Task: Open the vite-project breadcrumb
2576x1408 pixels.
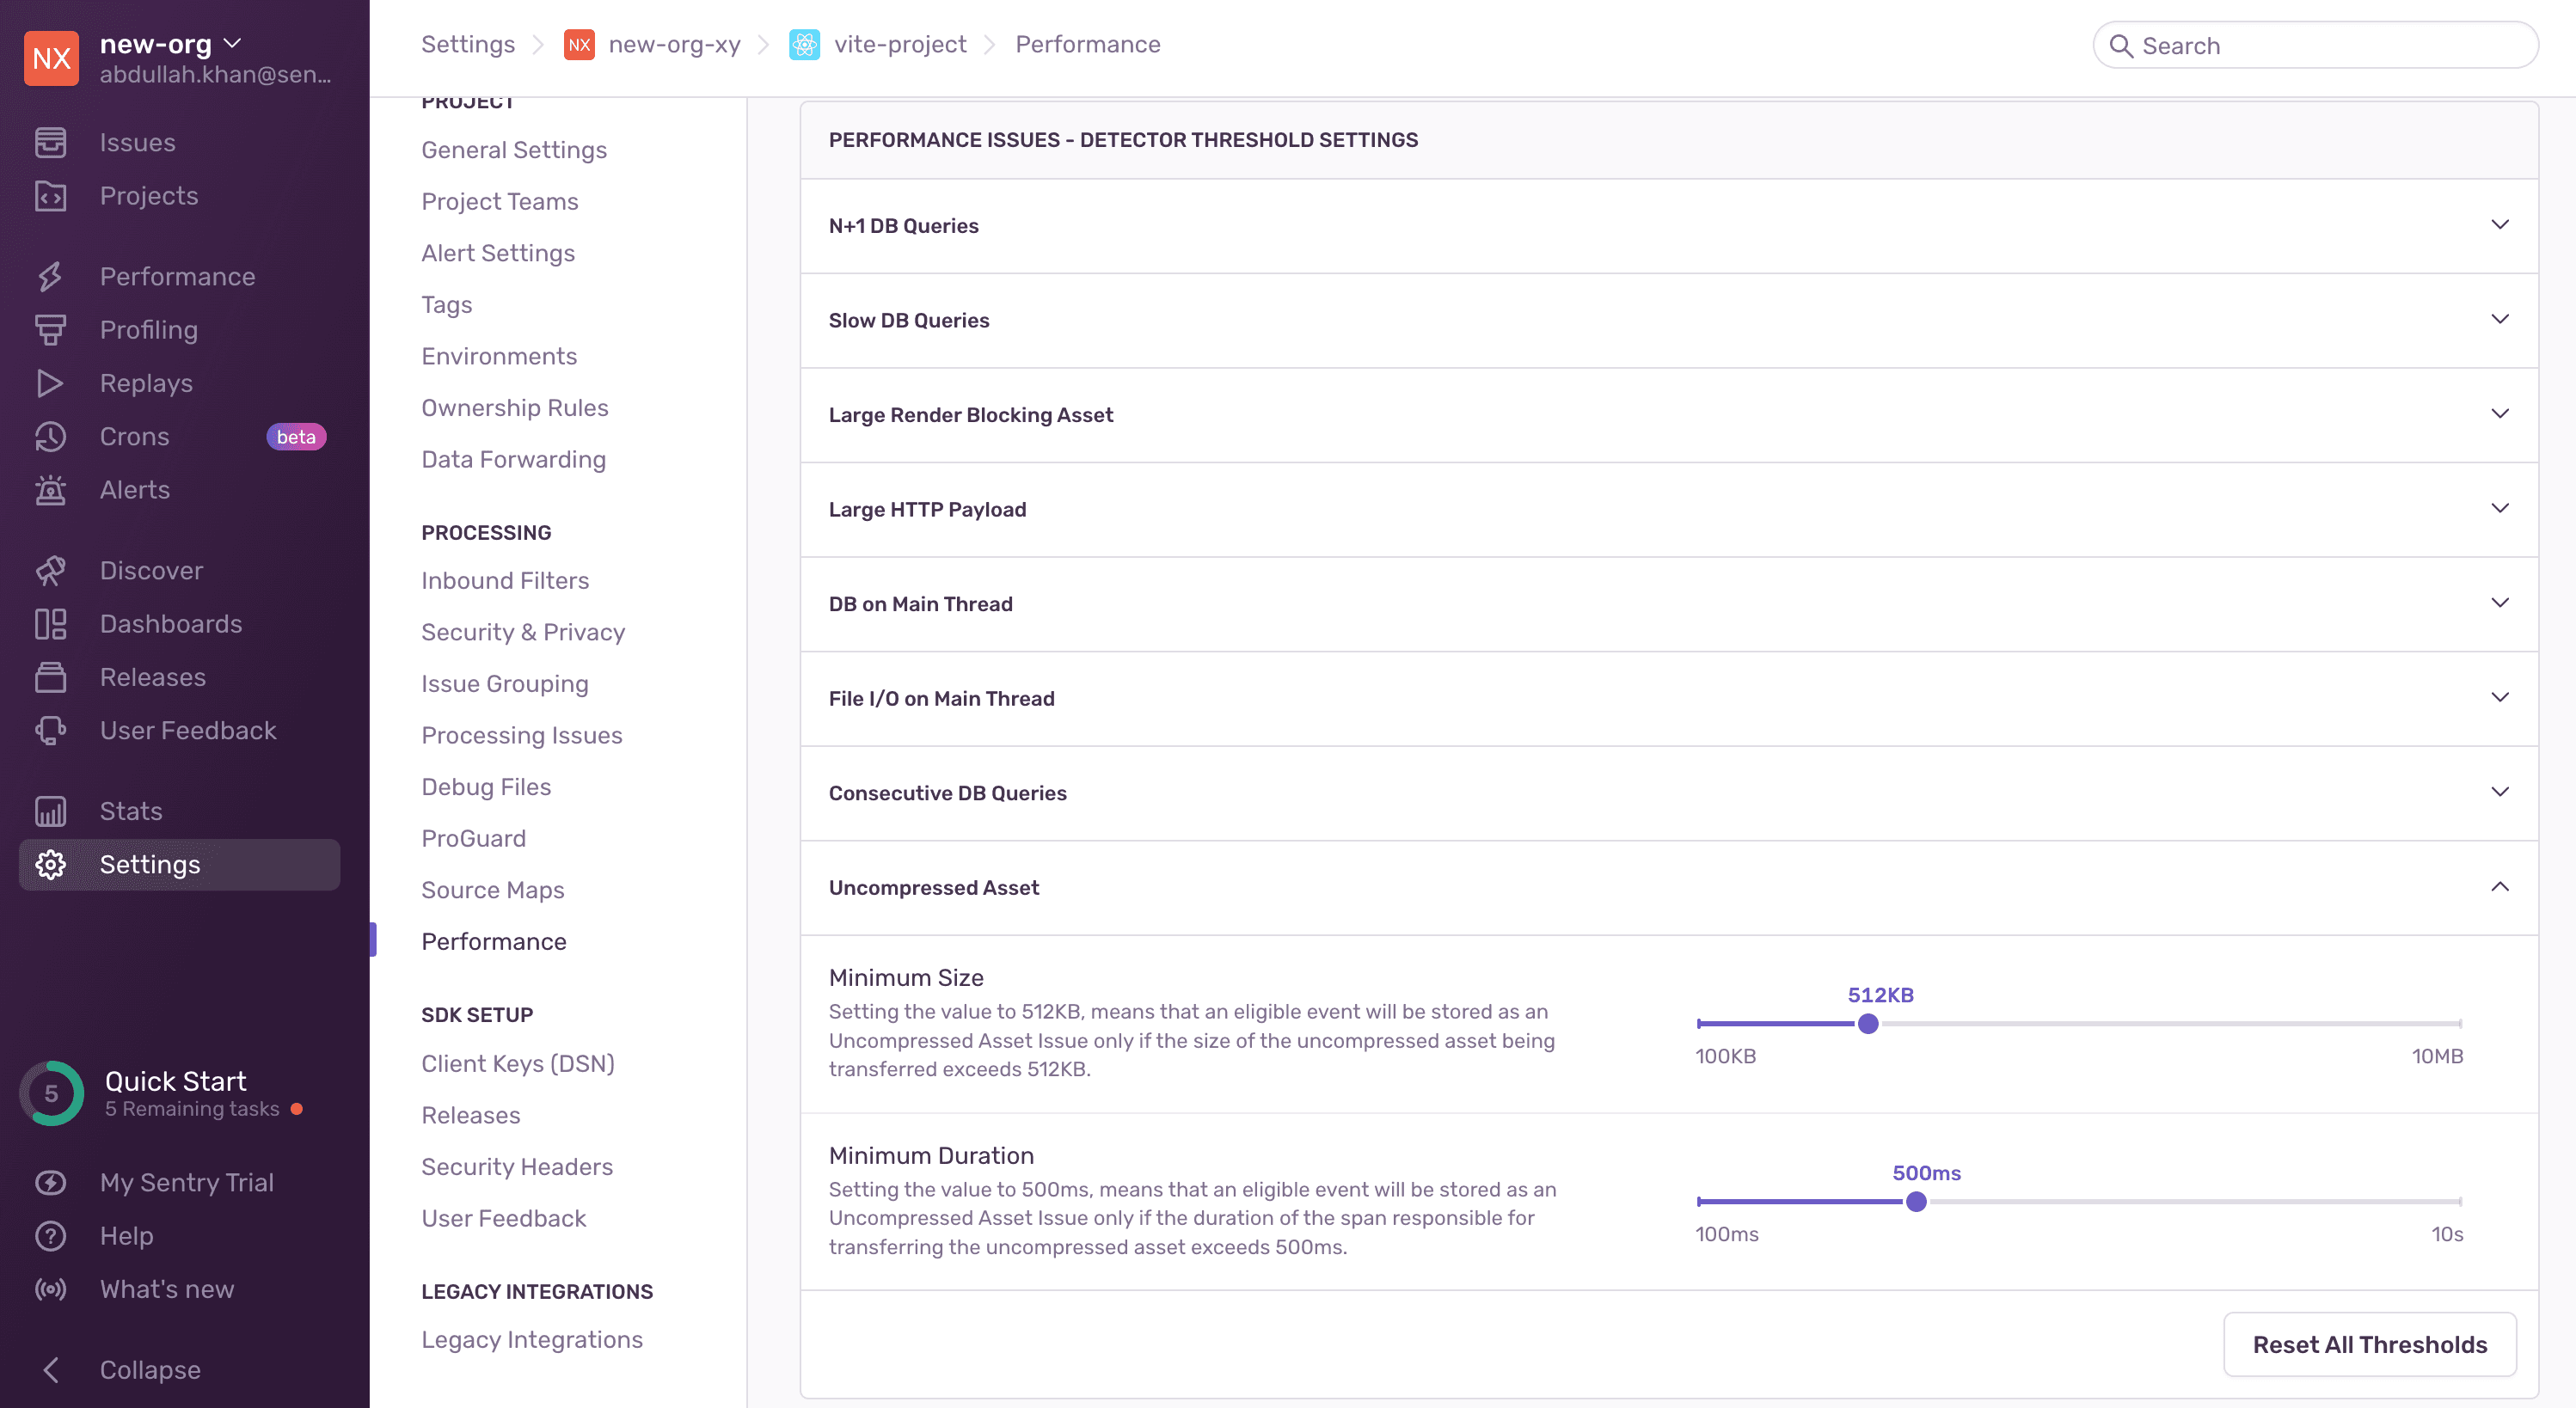Action: click(899, 44)
